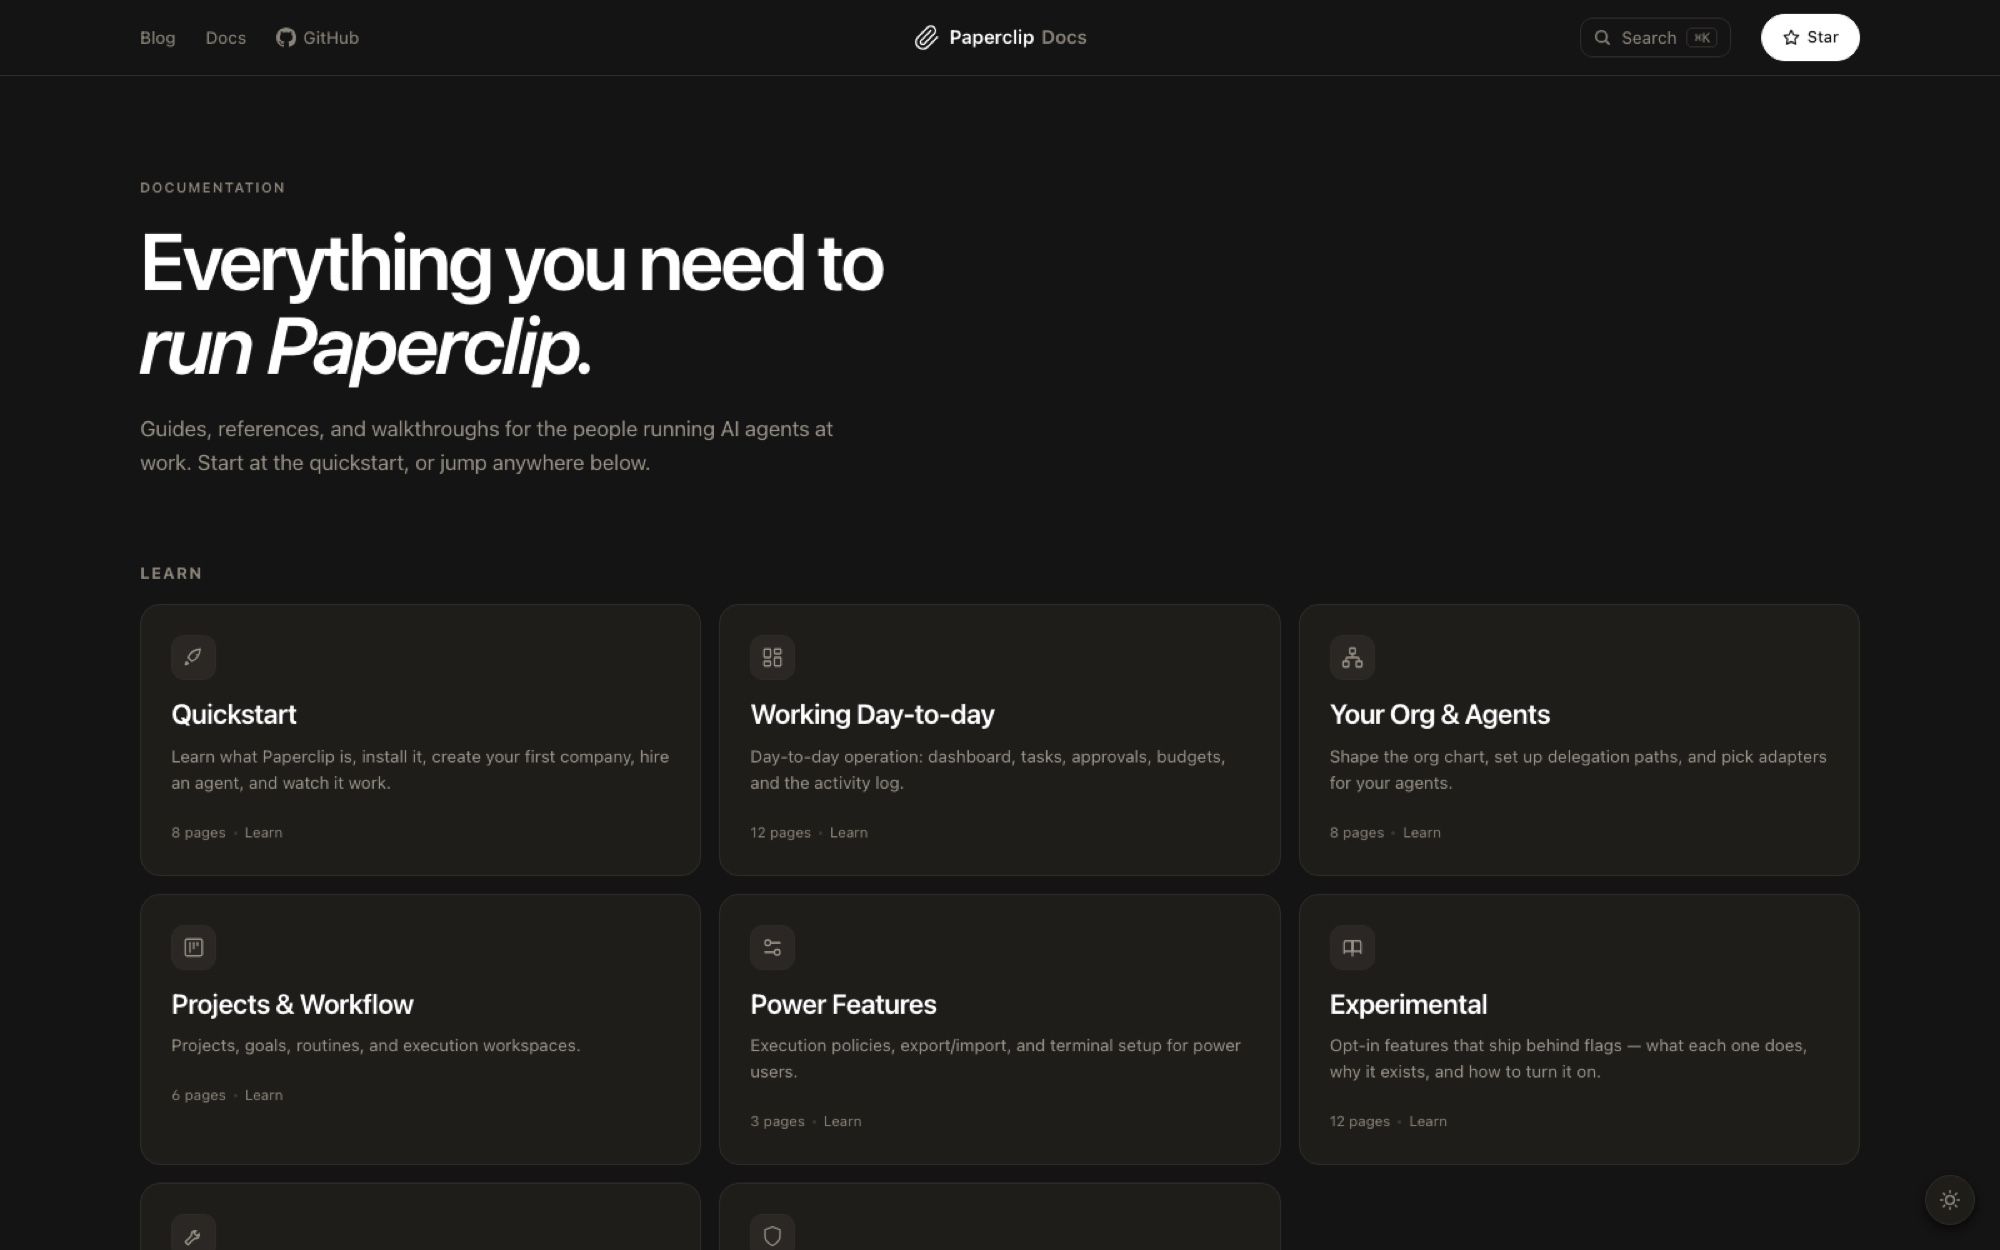
Task: Click '6 pages' on Projects & Workflow card
Action: (198, 1095)
